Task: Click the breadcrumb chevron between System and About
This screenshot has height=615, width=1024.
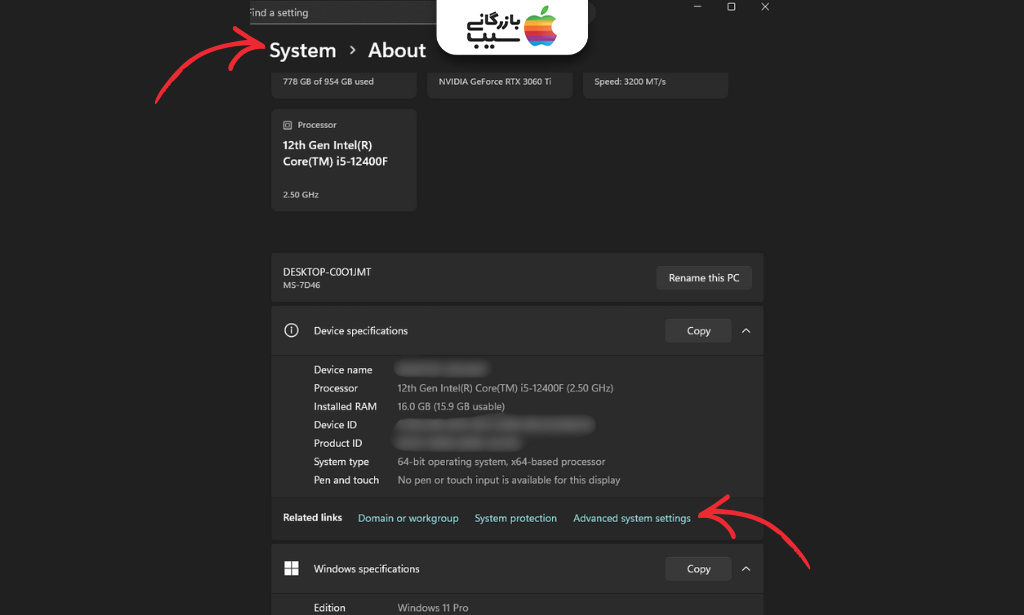Action: pos(351,50)
